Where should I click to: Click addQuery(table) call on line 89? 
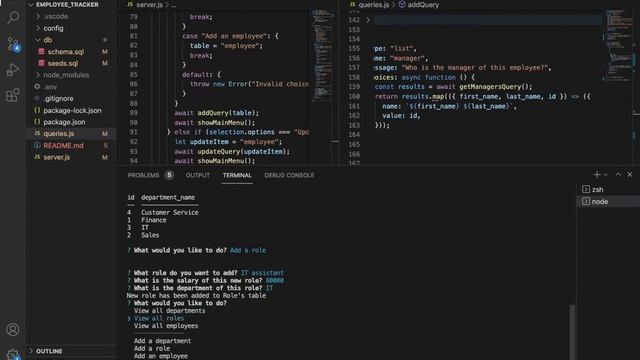pyautogui.click(x=228, y=113)
